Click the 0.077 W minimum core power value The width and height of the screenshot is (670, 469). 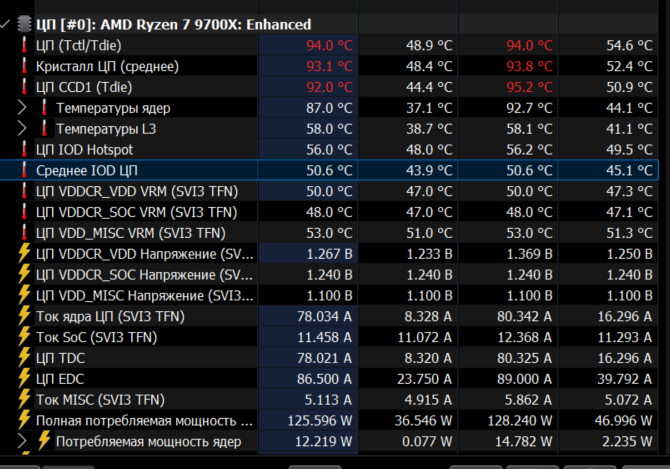click(427, 442)
